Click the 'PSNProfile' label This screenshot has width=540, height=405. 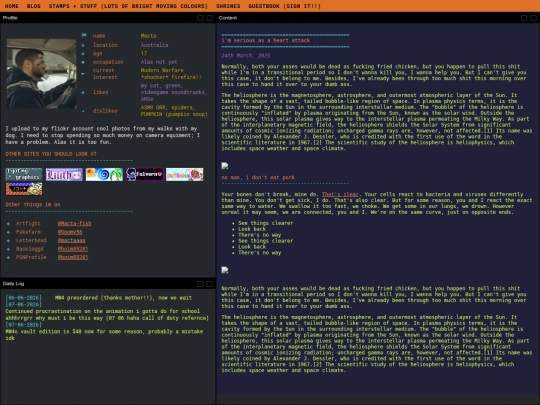click(31, 257)
